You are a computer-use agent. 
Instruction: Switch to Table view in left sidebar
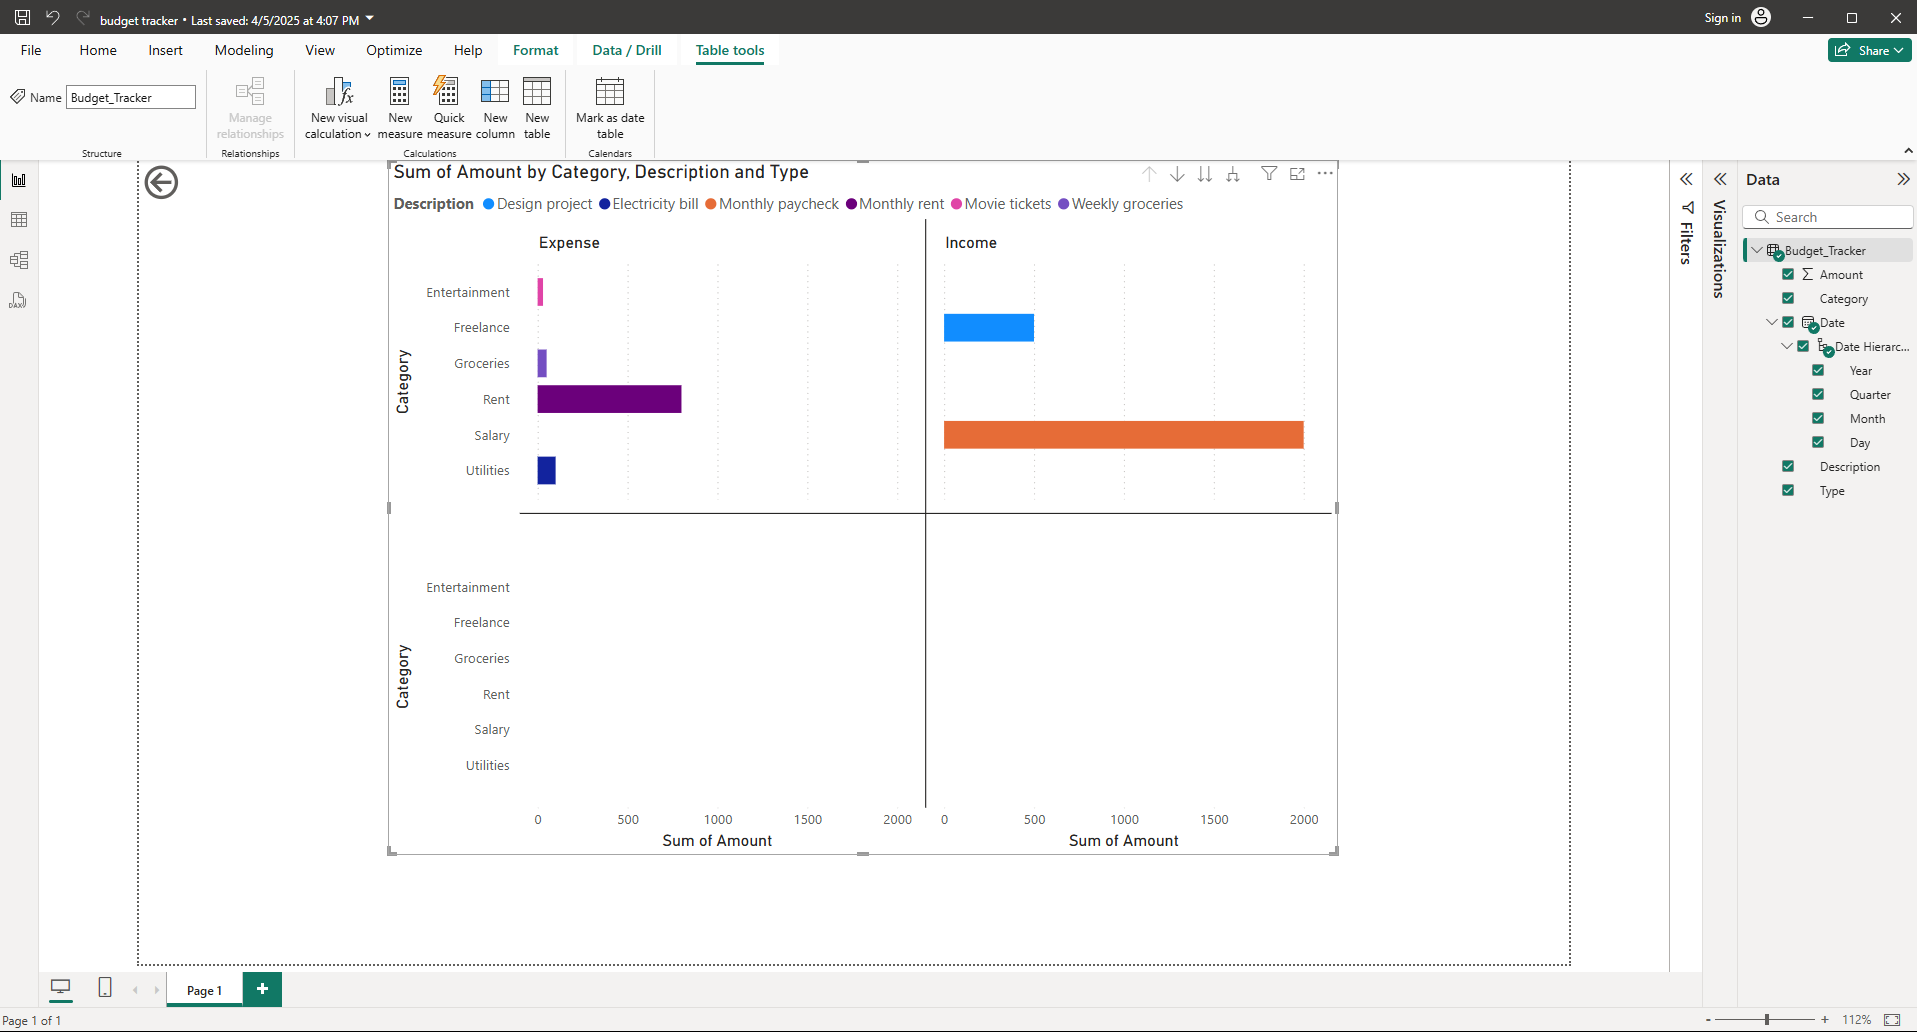point(19,220)
